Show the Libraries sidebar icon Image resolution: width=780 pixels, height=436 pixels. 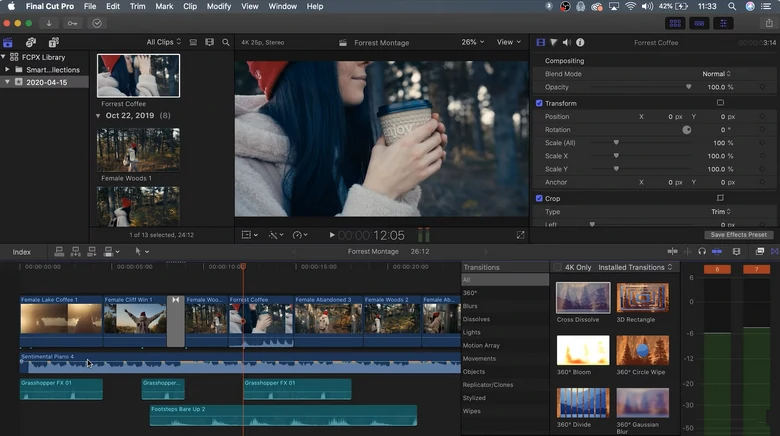tap(8, 42)
